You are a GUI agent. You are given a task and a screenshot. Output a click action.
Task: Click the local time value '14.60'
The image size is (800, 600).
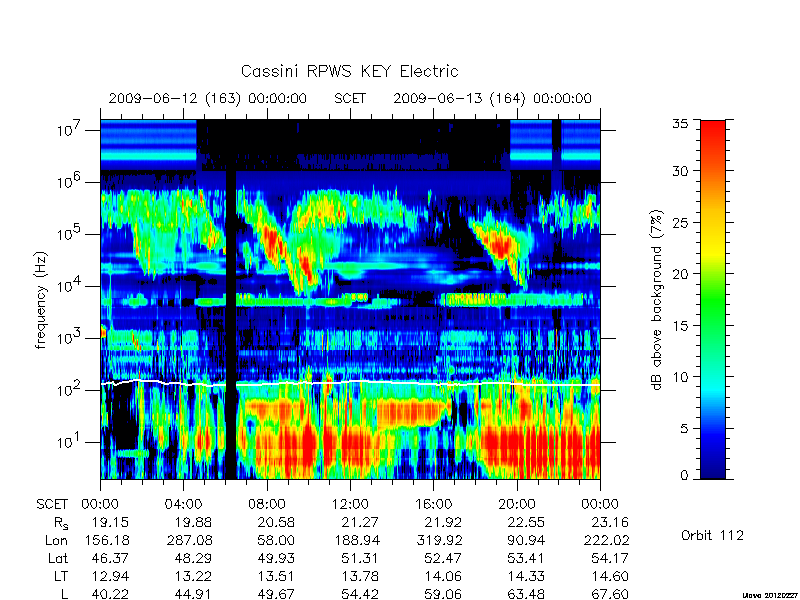[x=610, y=577]
